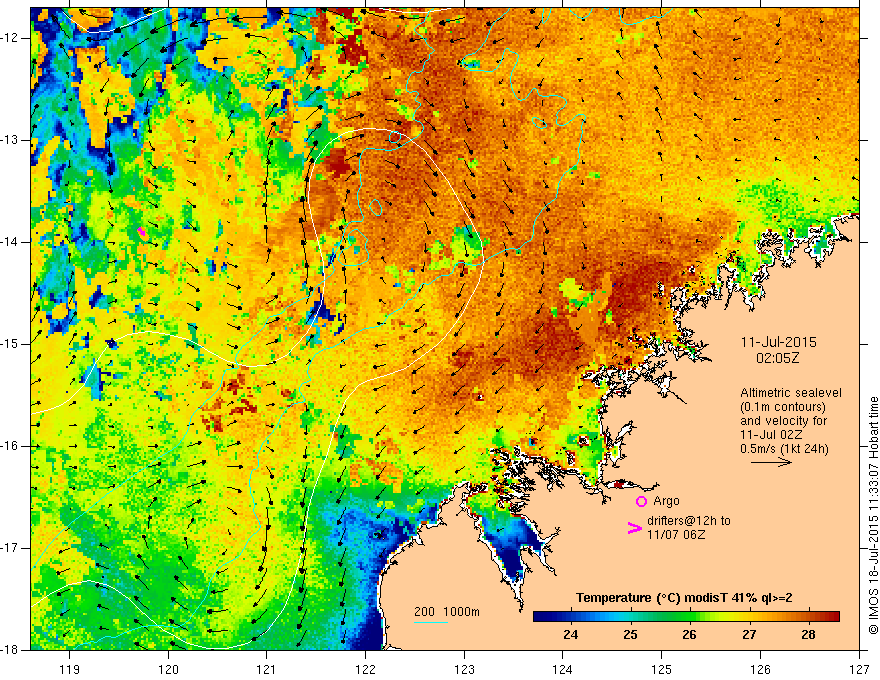Click the '120' longitude axis label
The height and width of the screenshot is (680, 880).
[x=168, y=669]
